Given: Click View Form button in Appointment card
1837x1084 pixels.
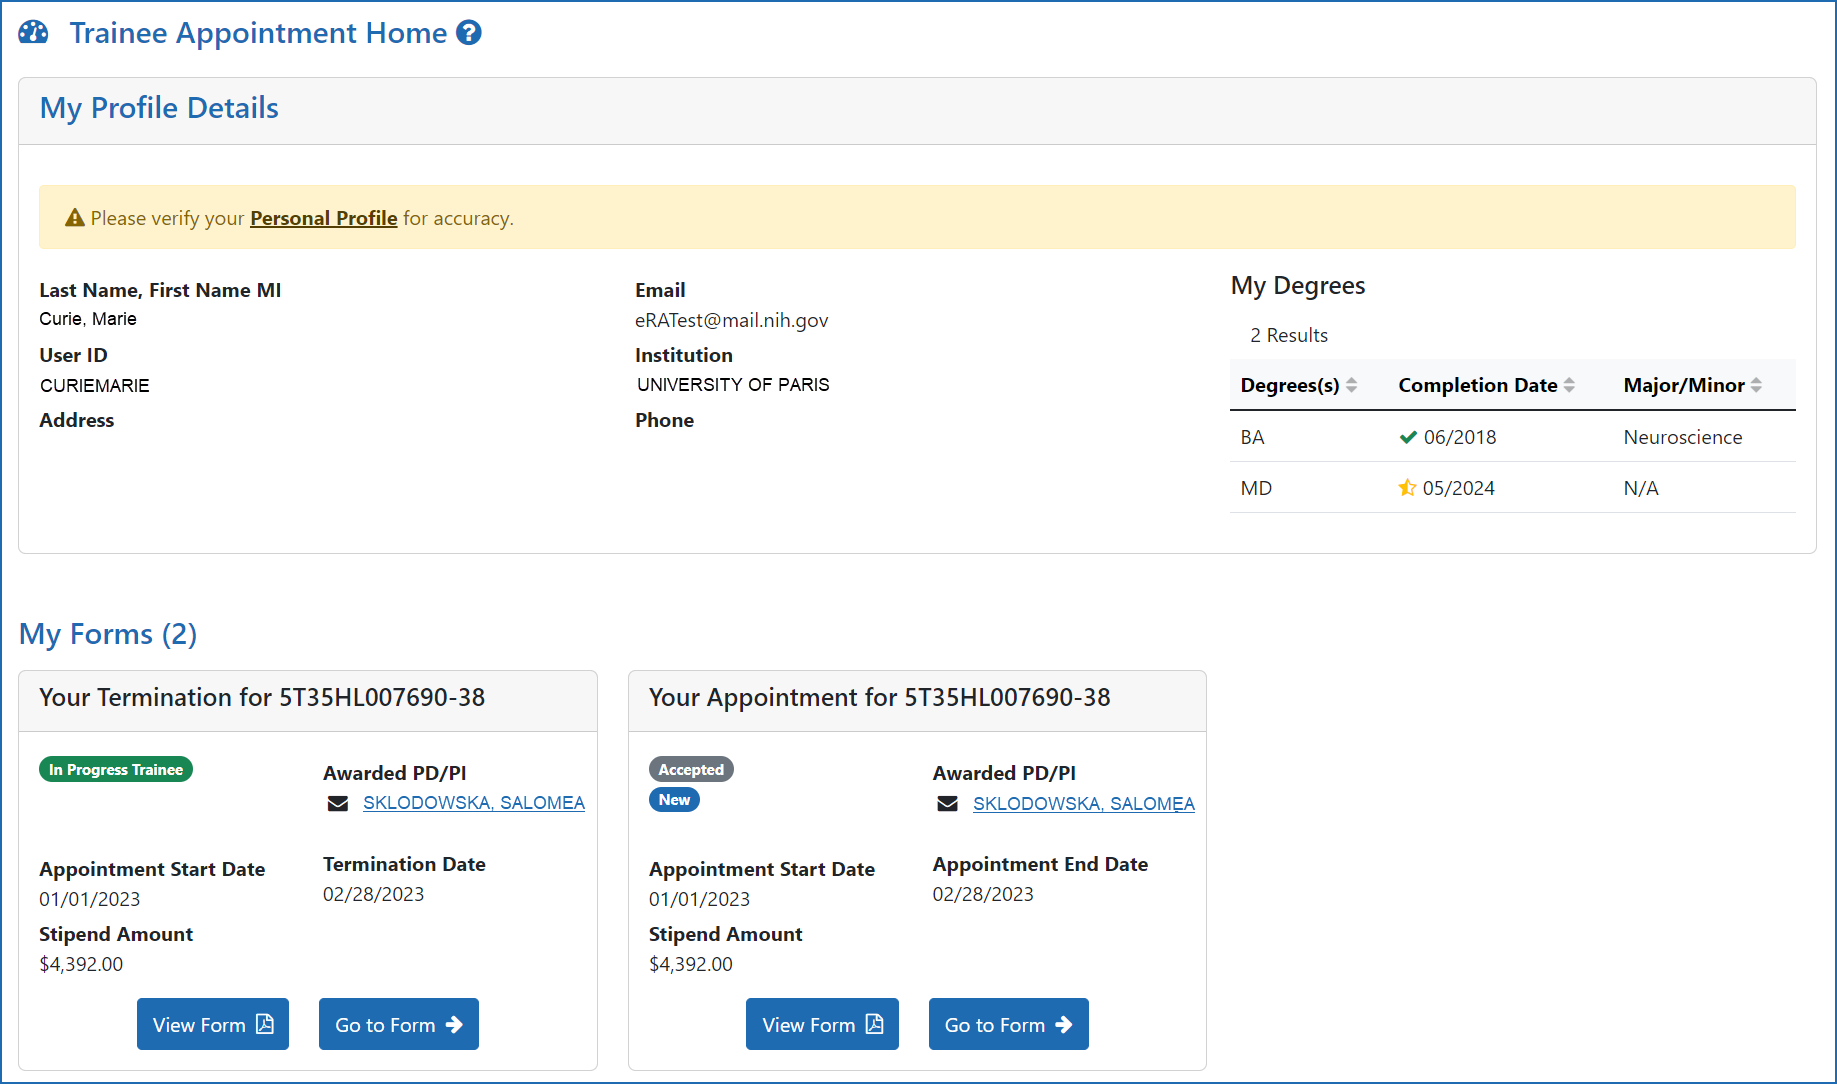Looking at the screenshot, I should [822, 1024].
